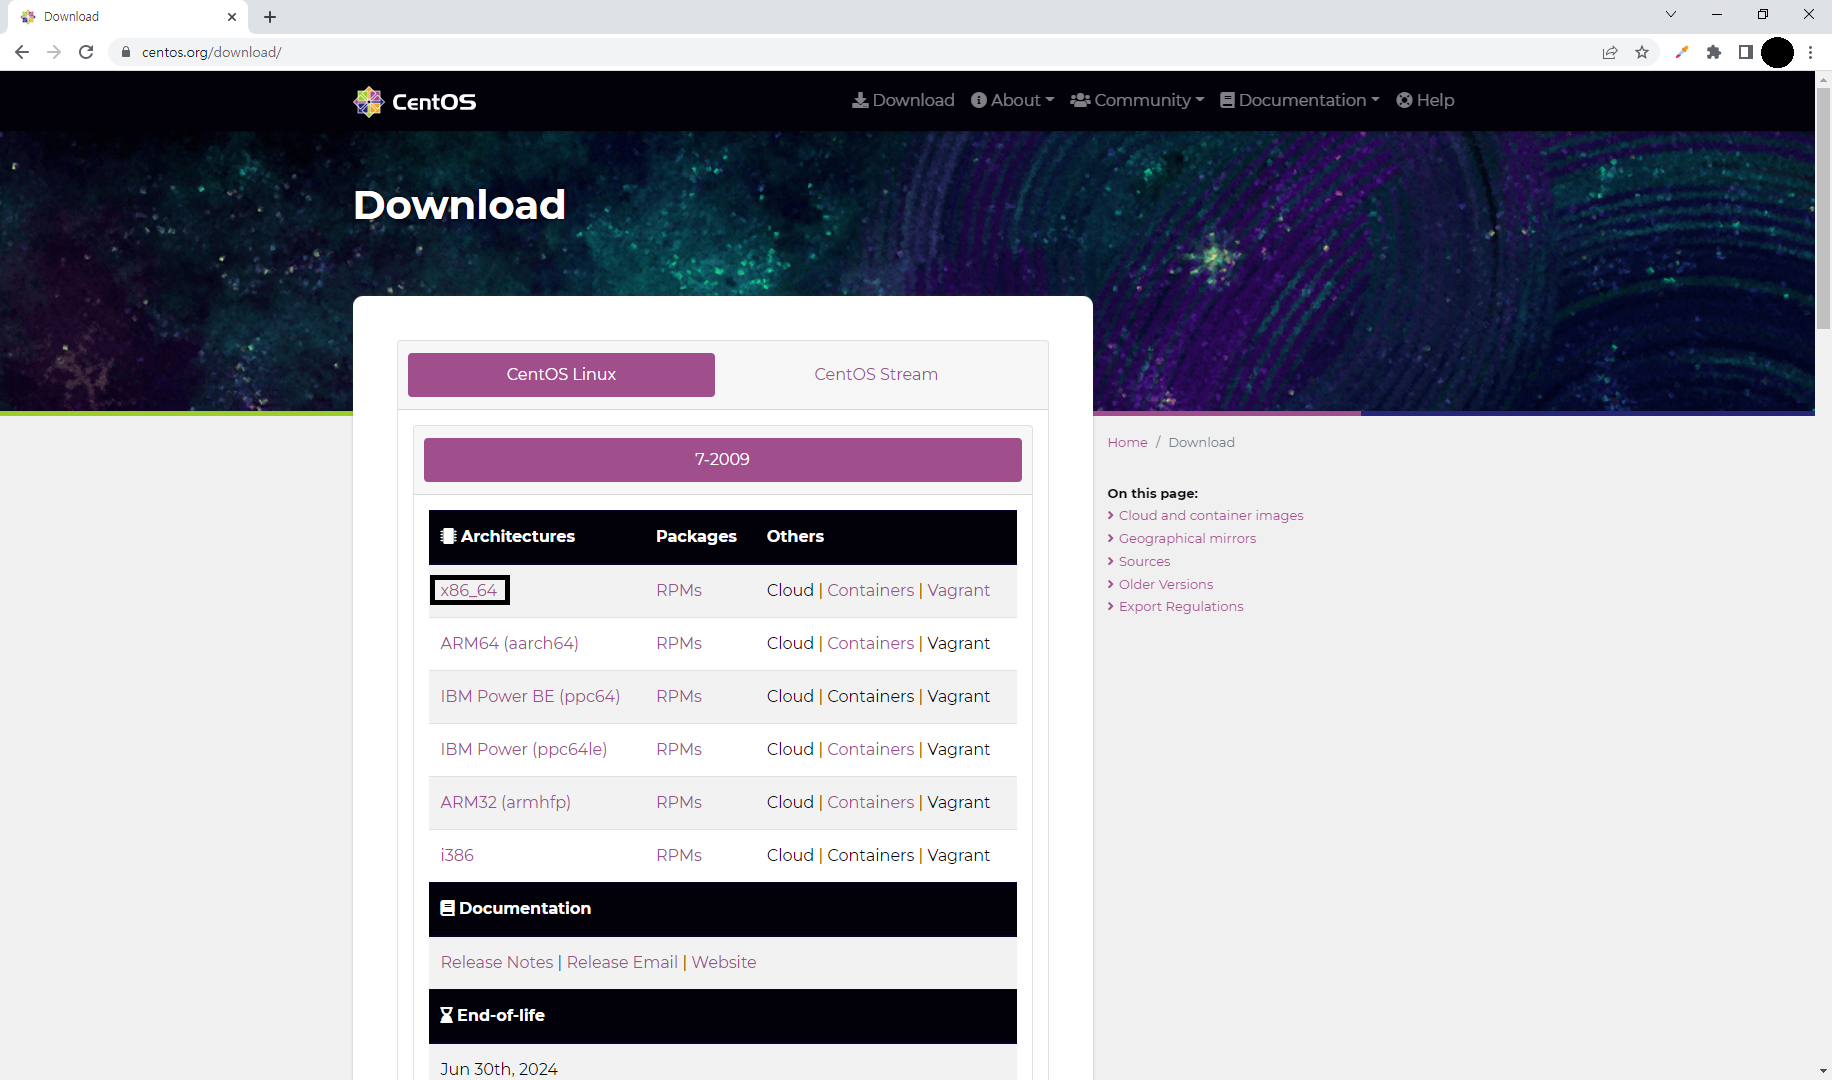Select the CentOS Linux tab
This screenshot has height=1080, width=1832.
561,375
